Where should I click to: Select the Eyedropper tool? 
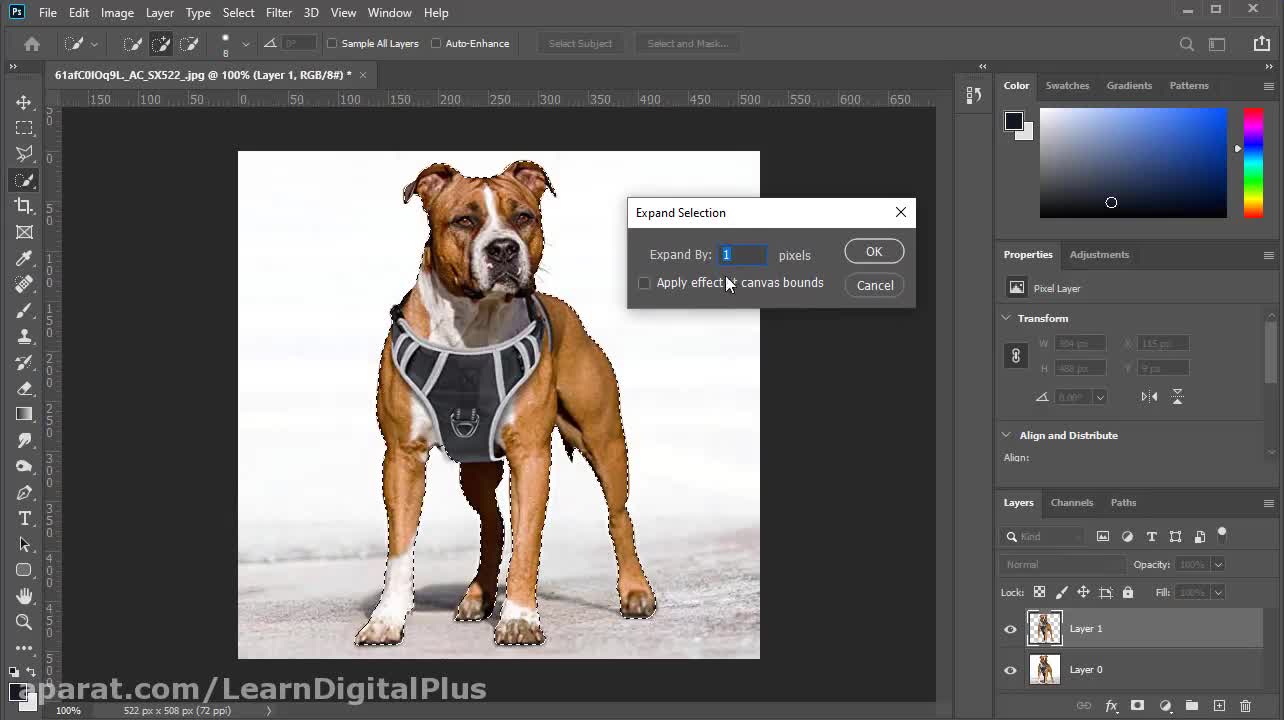(x=24, y=258)
